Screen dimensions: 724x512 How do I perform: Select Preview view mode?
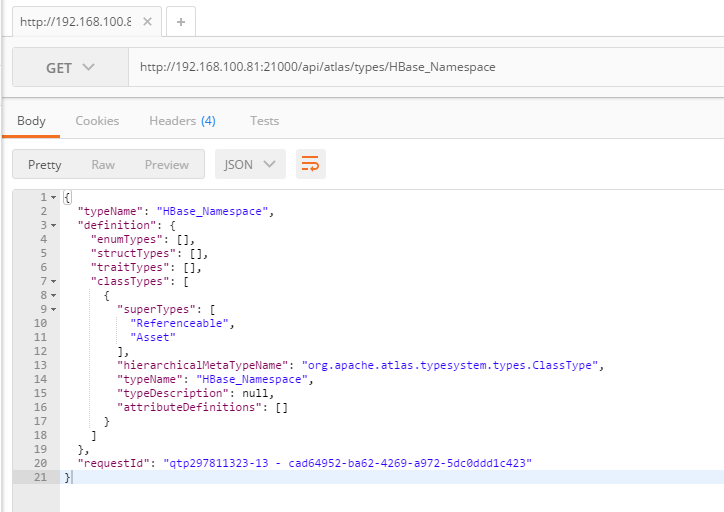tap(167, 165)
